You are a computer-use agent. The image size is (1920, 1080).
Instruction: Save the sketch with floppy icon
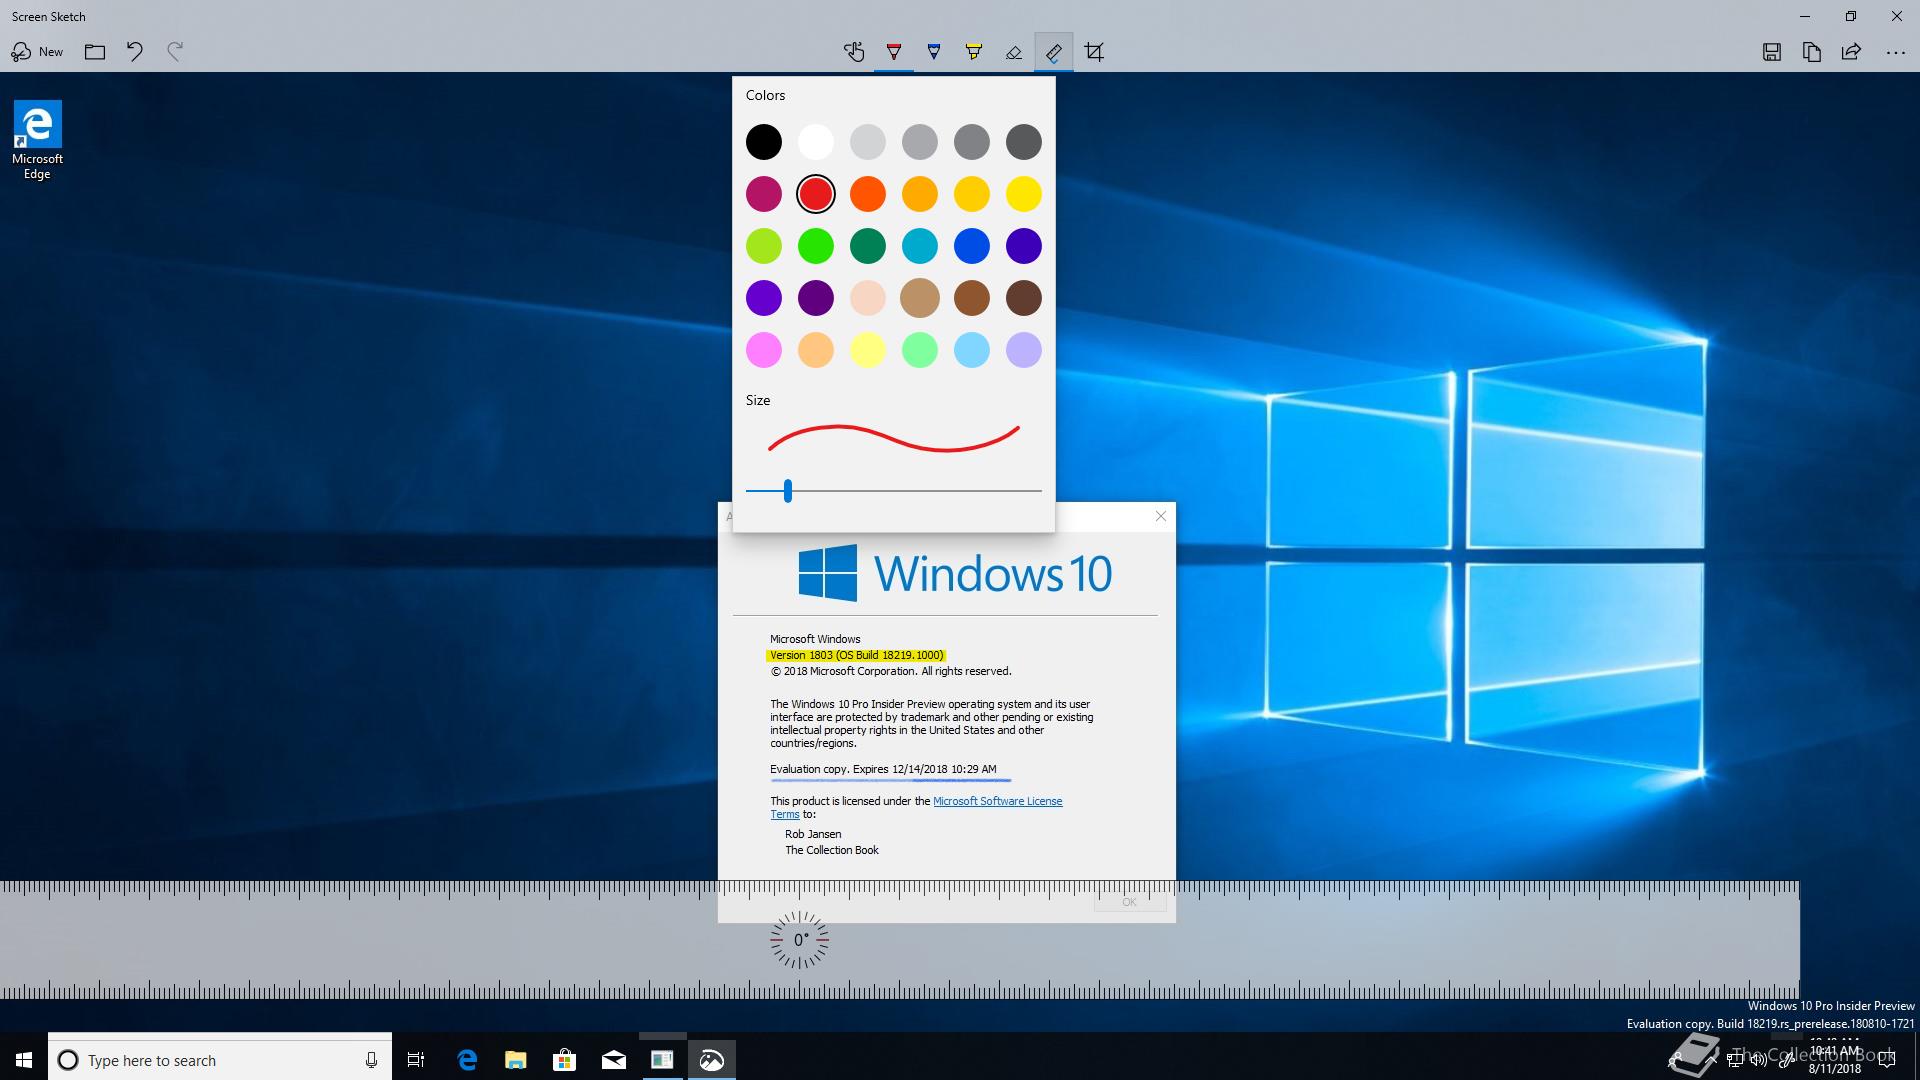(x=1772, y=52)
